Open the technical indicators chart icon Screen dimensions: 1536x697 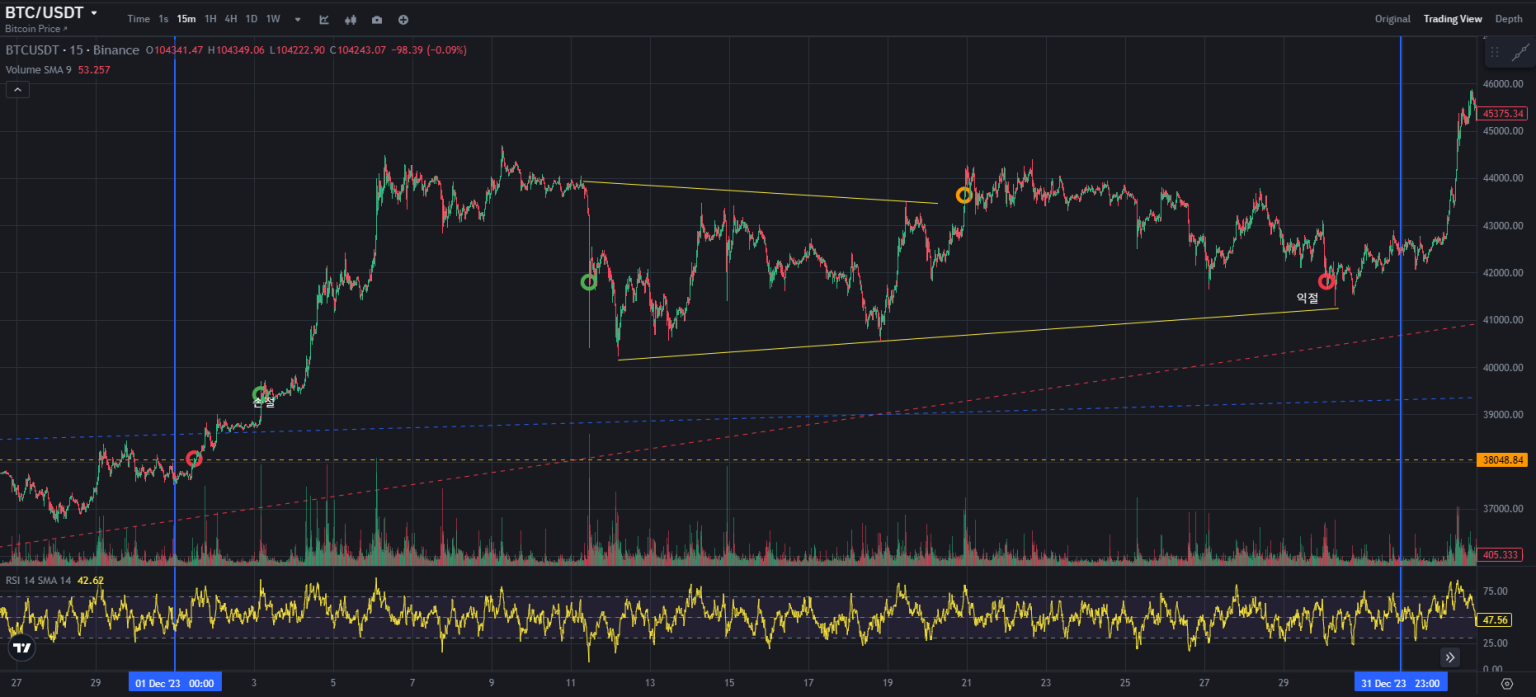click(324, 19)
